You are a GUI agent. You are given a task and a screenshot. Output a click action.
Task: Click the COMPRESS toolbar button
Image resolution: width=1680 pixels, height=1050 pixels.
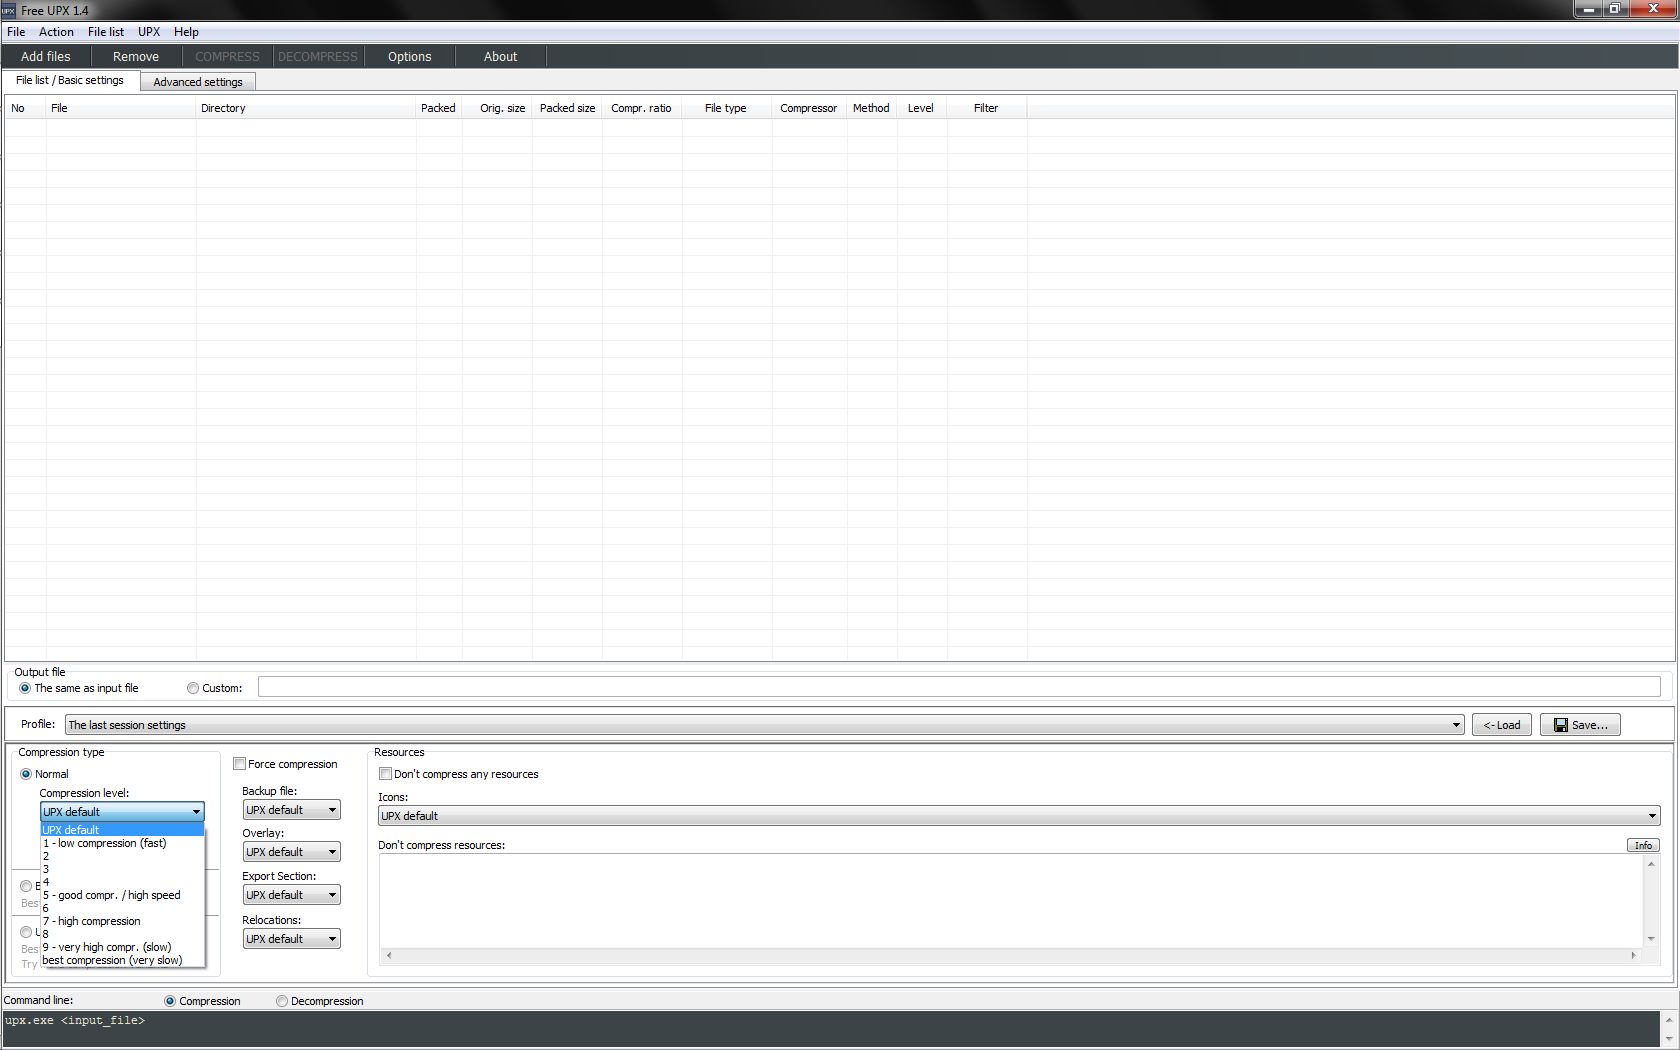[227, 57]
